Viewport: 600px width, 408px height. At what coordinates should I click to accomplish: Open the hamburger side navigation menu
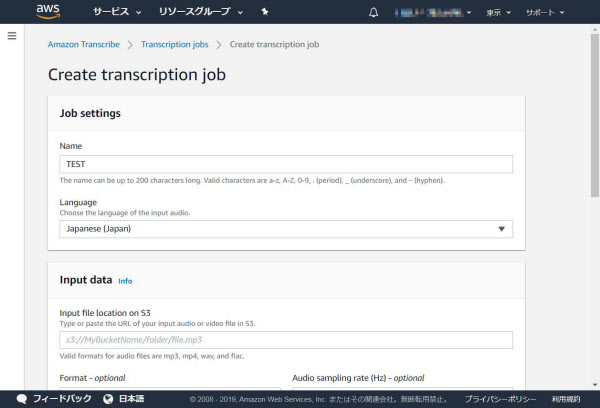coord(12,36)
